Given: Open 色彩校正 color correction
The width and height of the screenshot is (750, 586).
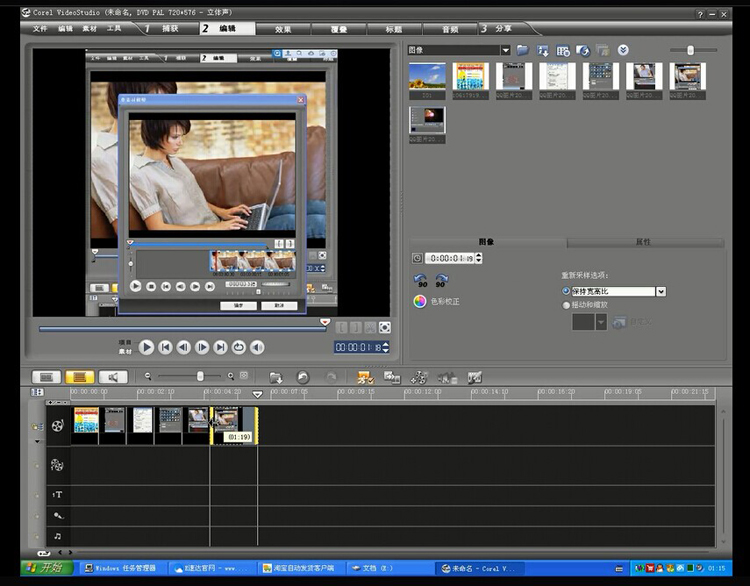Looking at the screenshot, I should tap(436, 301).
